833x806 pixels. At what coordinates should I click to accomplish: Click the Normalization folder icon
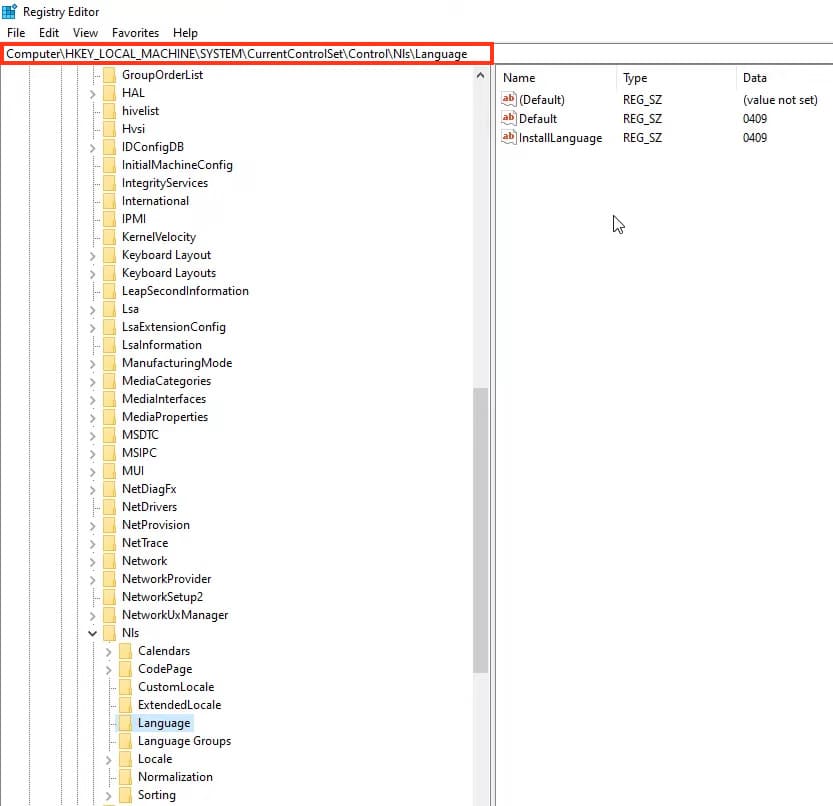coord(125,777)
